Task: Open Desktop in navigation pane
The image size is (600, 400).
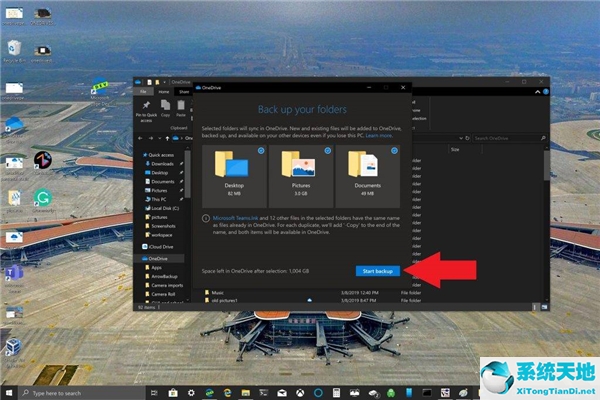Action: 159,173
